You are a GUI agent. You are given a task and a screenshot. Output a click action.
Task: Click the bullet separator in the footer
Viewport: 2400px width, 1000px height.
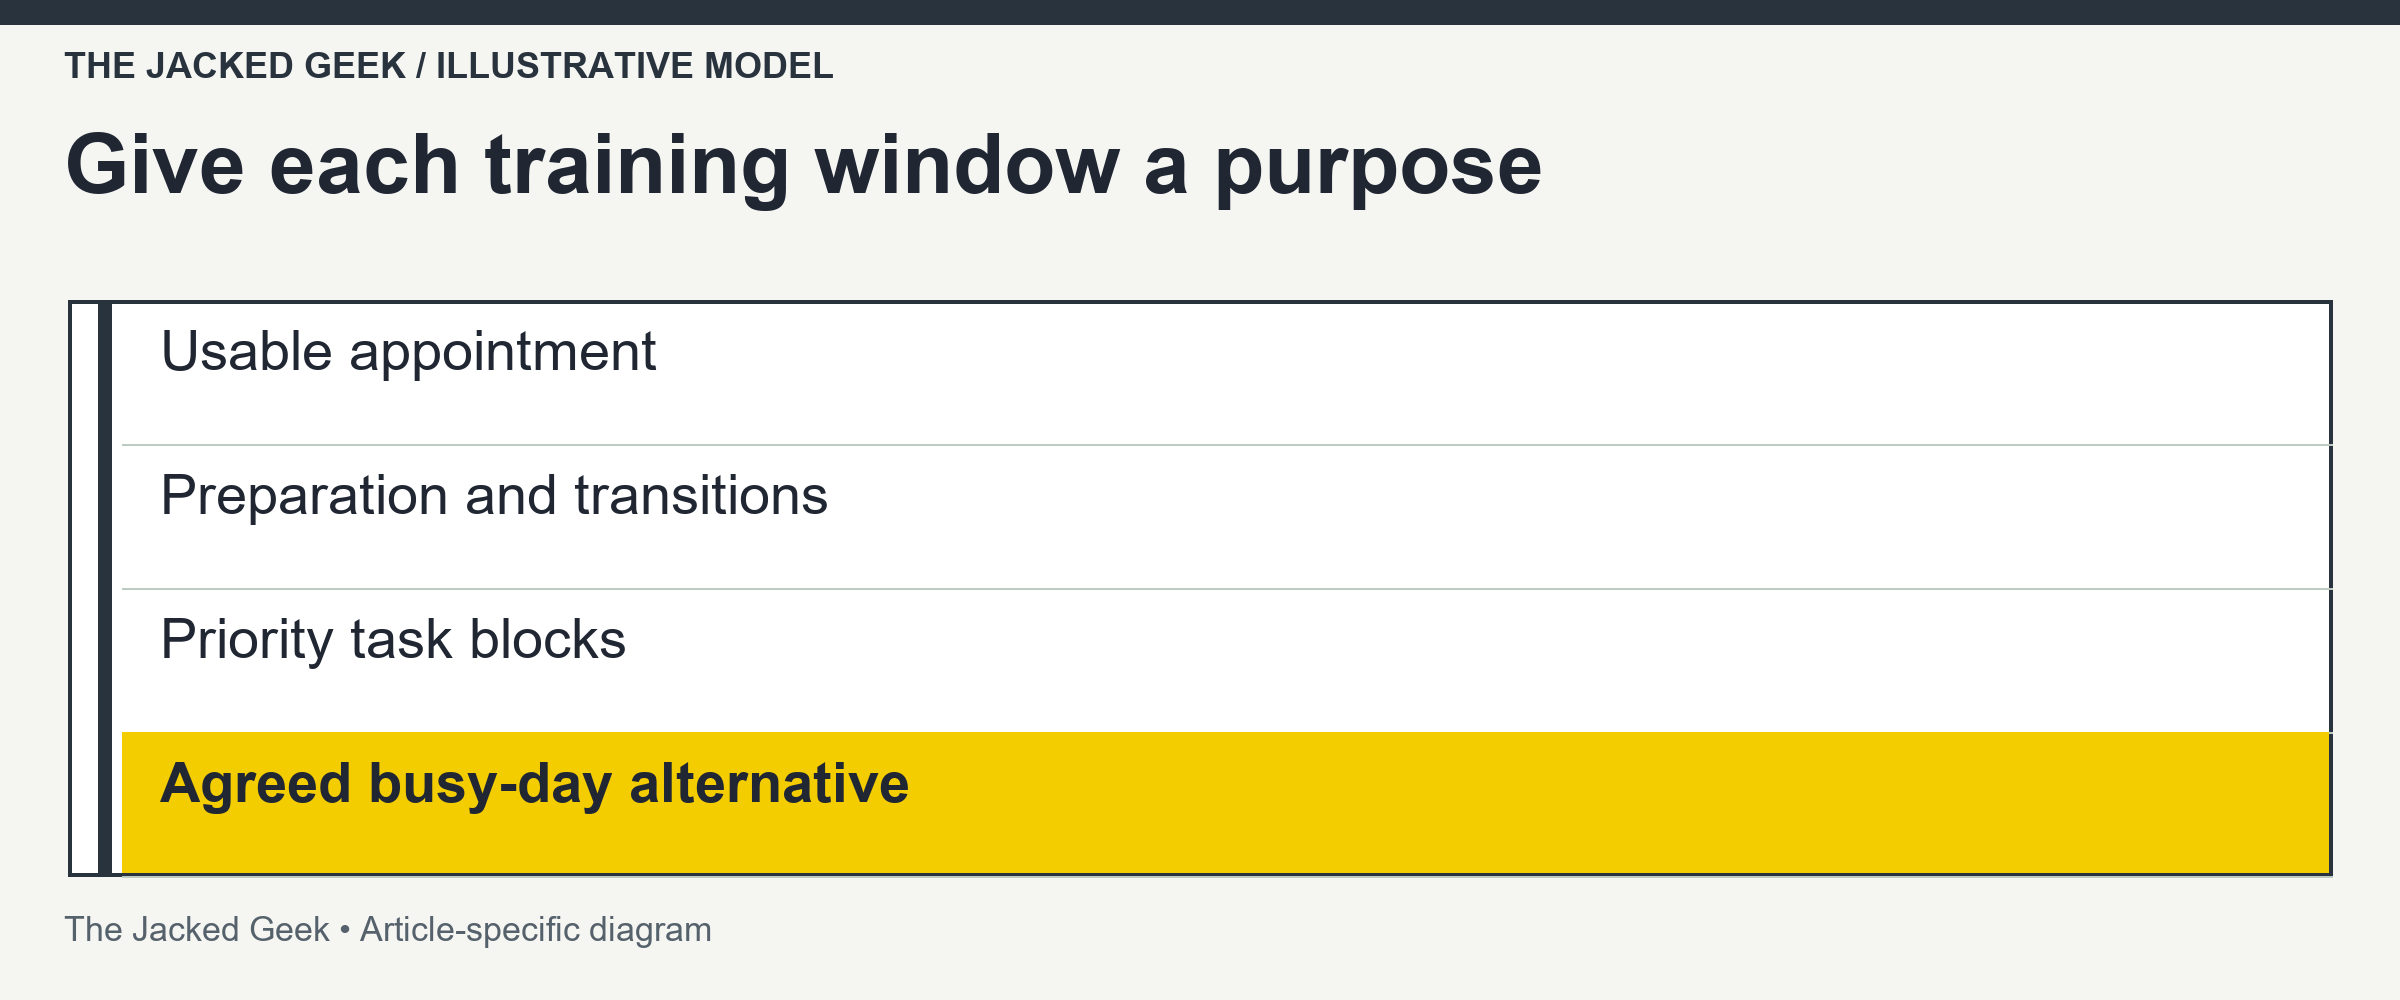[x=344, y=931]
